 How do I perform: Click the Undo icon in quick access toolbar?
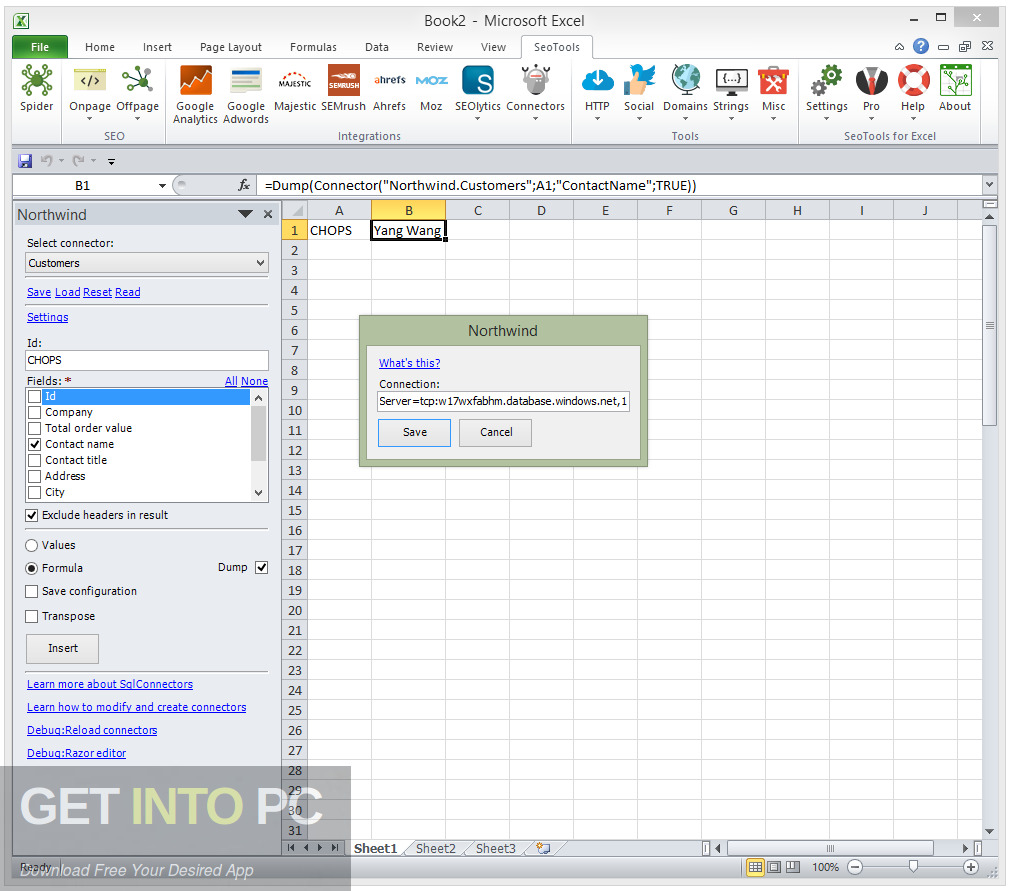(46, 161)
